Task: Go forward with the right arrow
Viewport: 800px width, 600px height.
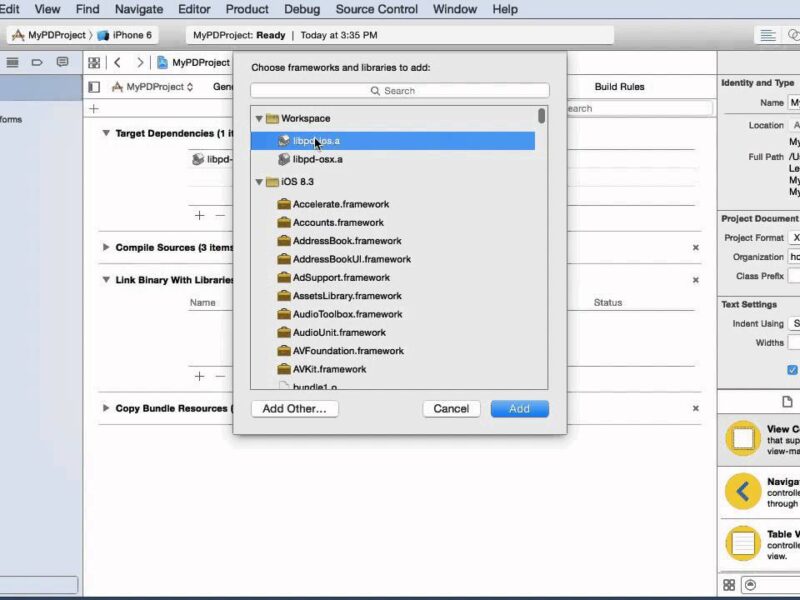Action: [140, 62]
